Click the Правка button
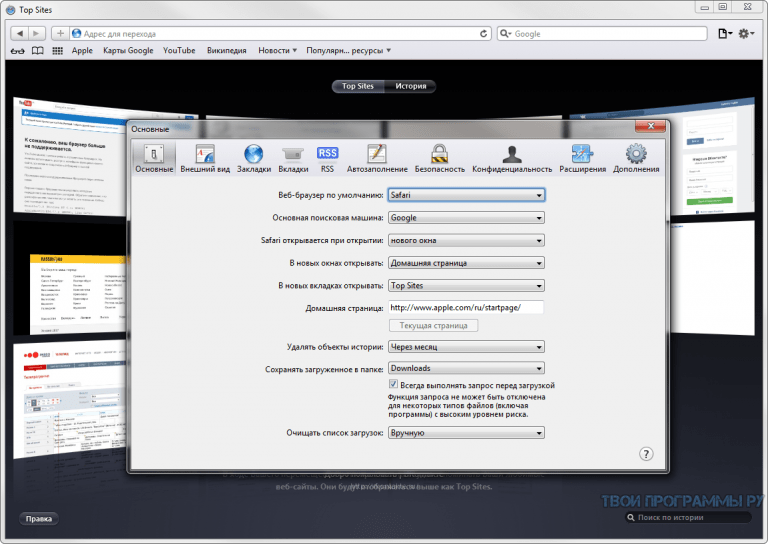 [39, 519]
